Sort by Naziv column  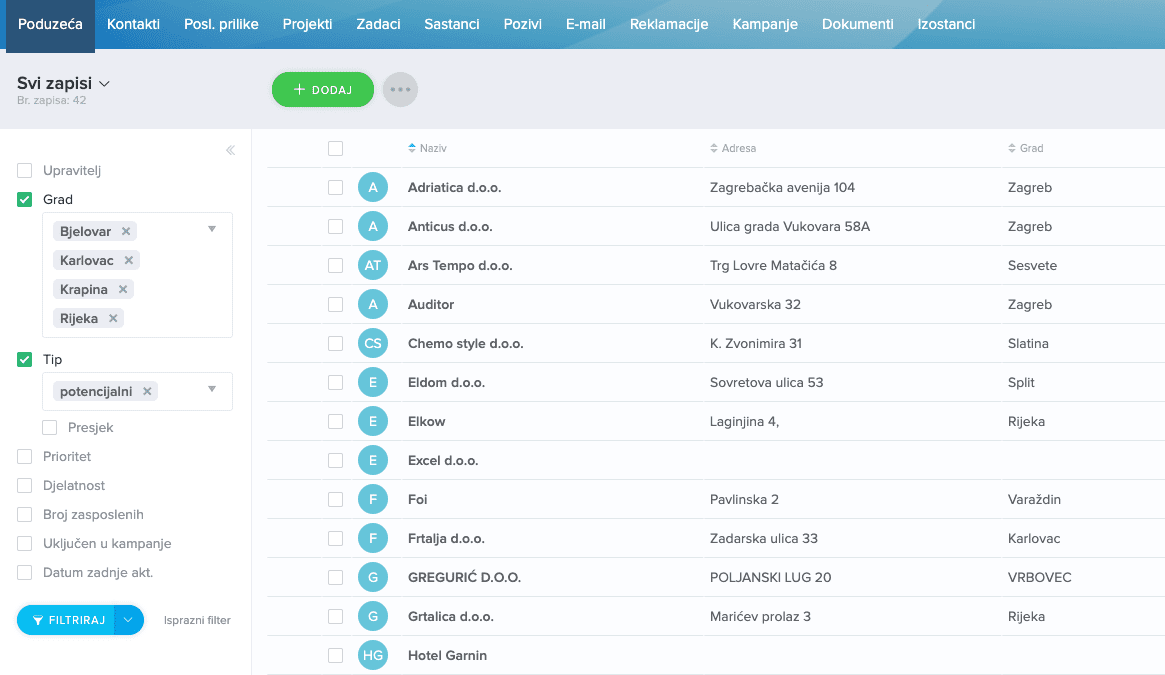[427, 148]
